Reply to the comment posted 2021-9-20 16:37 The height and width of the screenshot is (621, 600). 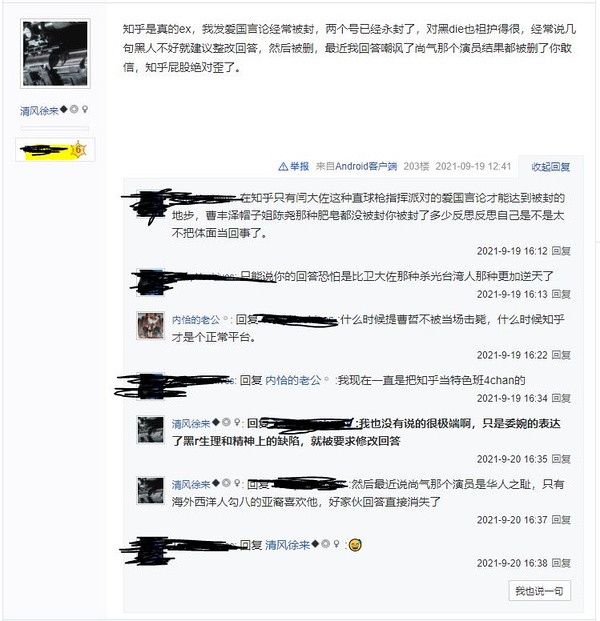point(561,520)
